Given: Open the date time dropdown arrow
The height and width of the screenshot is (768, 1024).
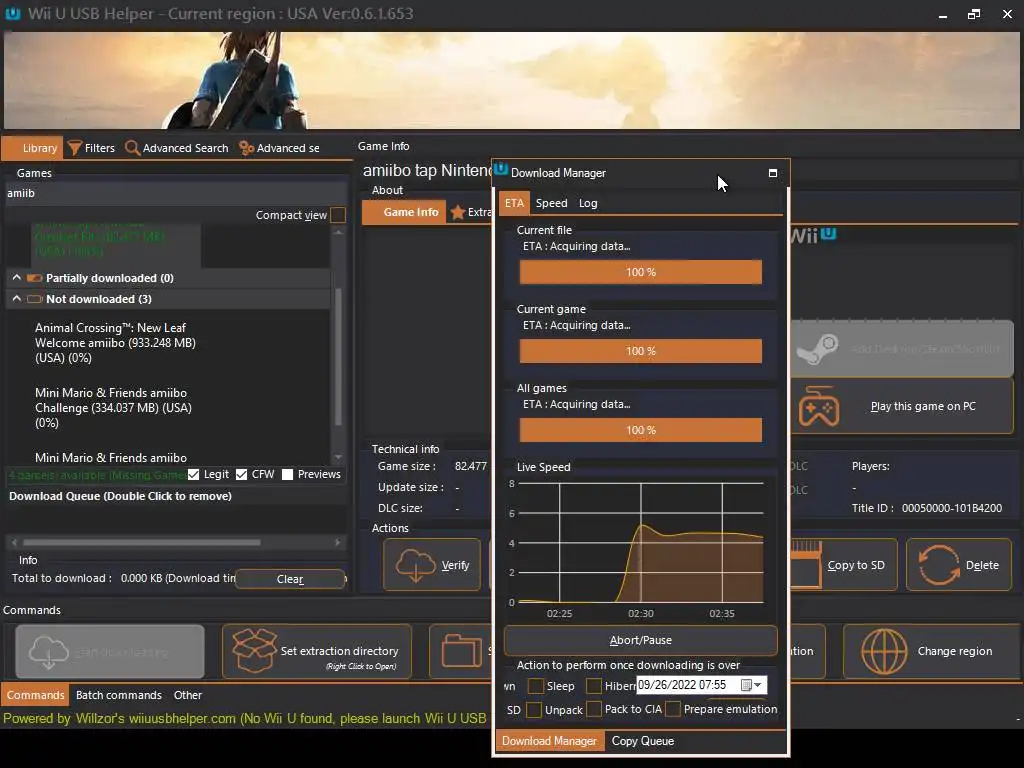Looking at the screenshot, I should pyautogui.click(x=758, y=685).
